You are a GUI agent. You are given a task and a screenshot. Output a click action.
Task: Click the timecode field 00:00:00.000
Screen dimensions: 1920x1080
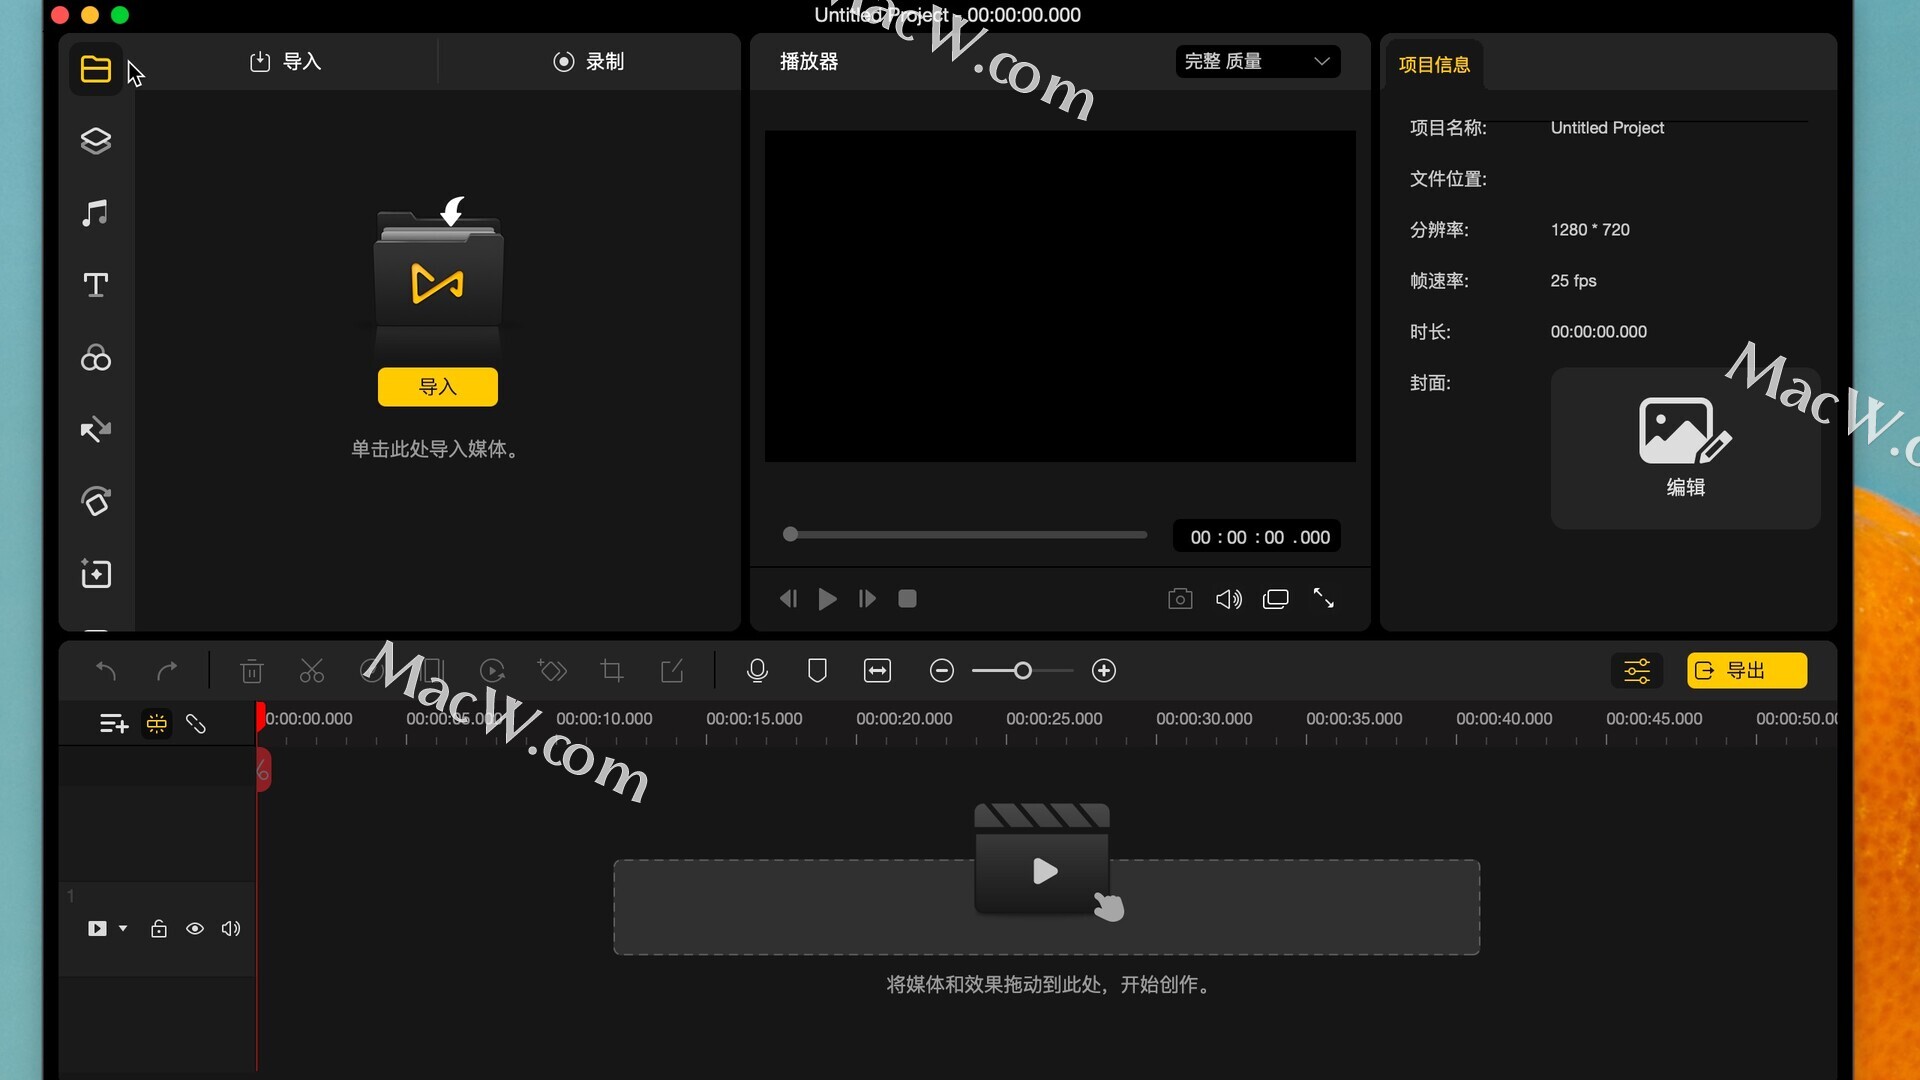pos(1258,537)
